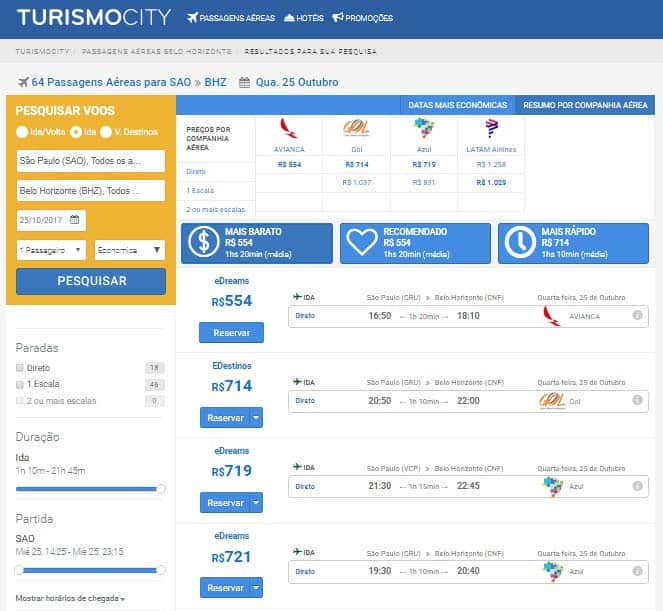Viewport: 663px width, 611px height.
Task: Click Reservar for the R$719 eDreams fare
Action: coord(225,502)
